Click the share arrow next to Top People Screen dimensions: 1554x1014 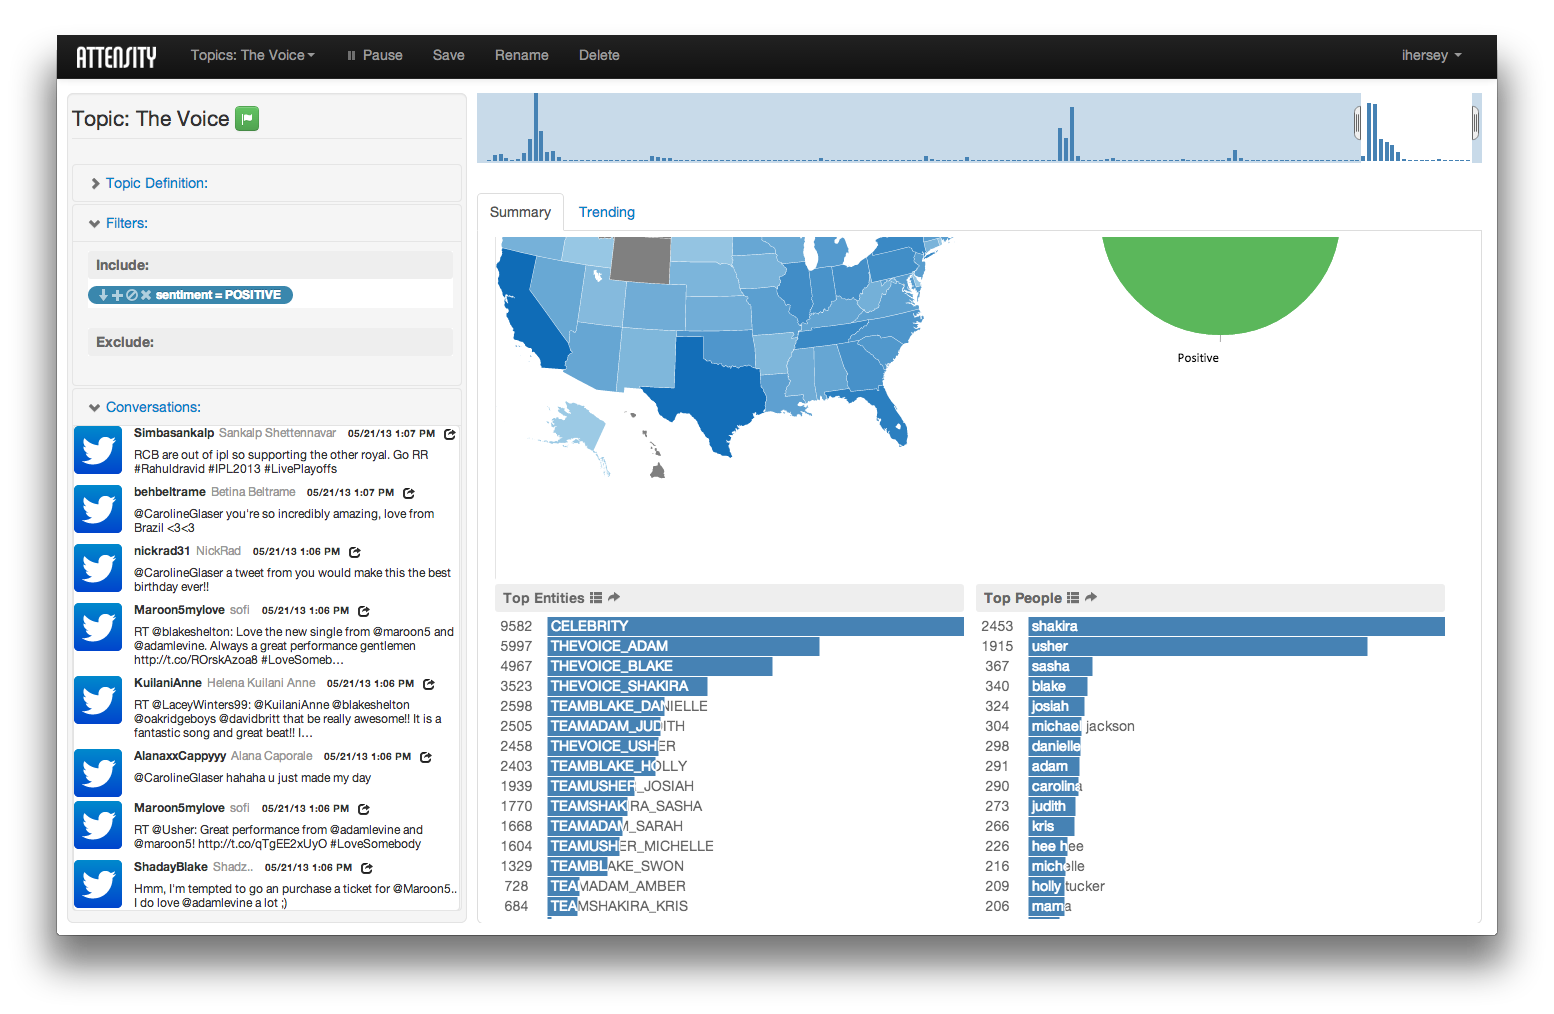[x=1091, y=598]
